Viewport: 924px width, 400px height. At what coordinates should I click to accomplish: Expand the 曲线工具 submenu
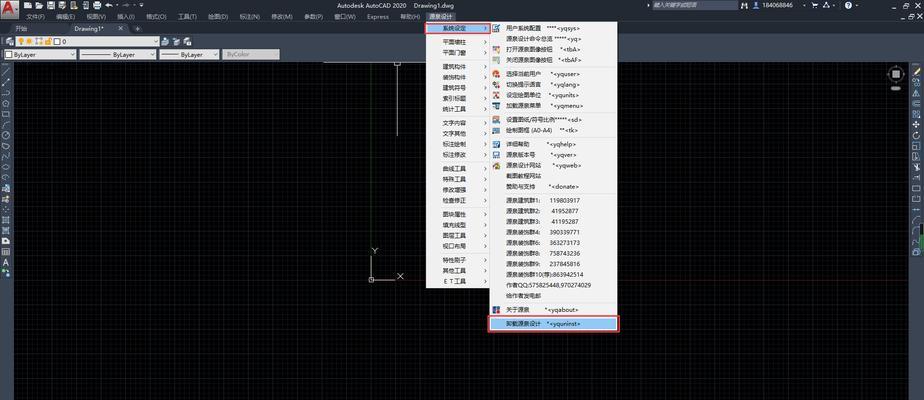(x=457, y=168)
